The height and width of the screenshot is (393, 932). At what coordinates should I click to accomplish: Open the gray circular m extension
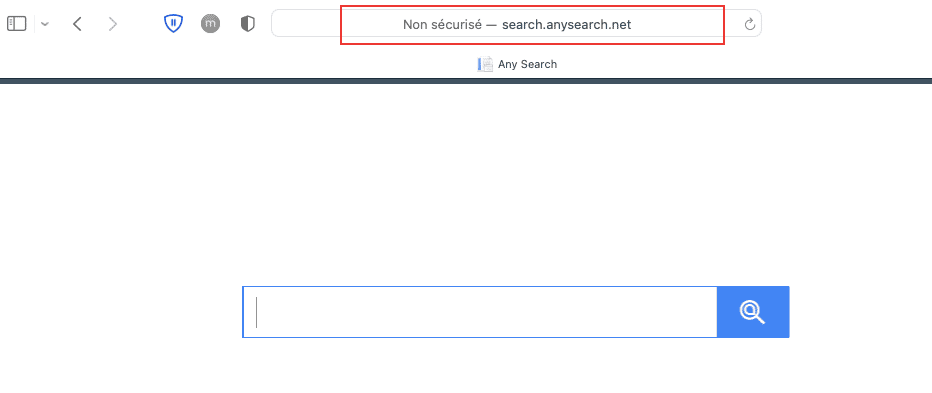point(210,24)
